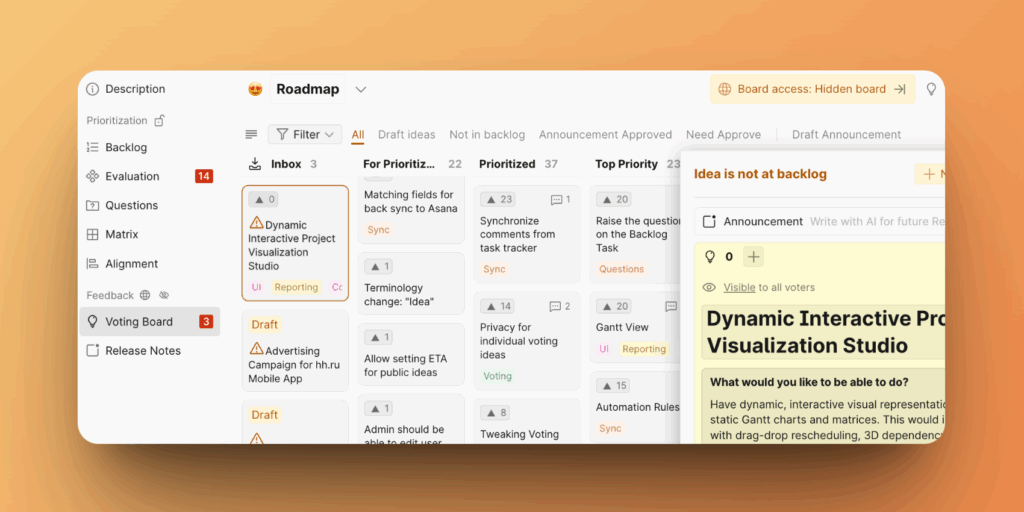Toggle the eye icon beside Visible to voters
The height and width of the screenshot is (512, 1024).
pos(709,288)
